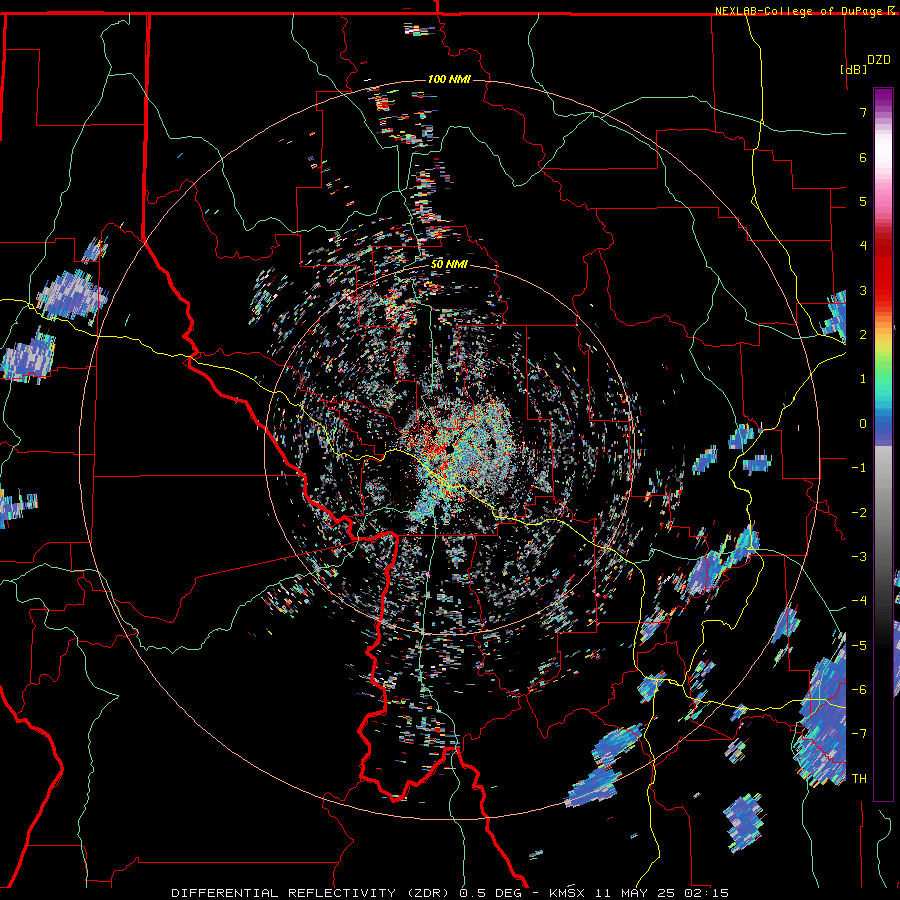Click the 3 value on the color scale
This screenshot has height=900, width=900.
[x=863, y=290]
